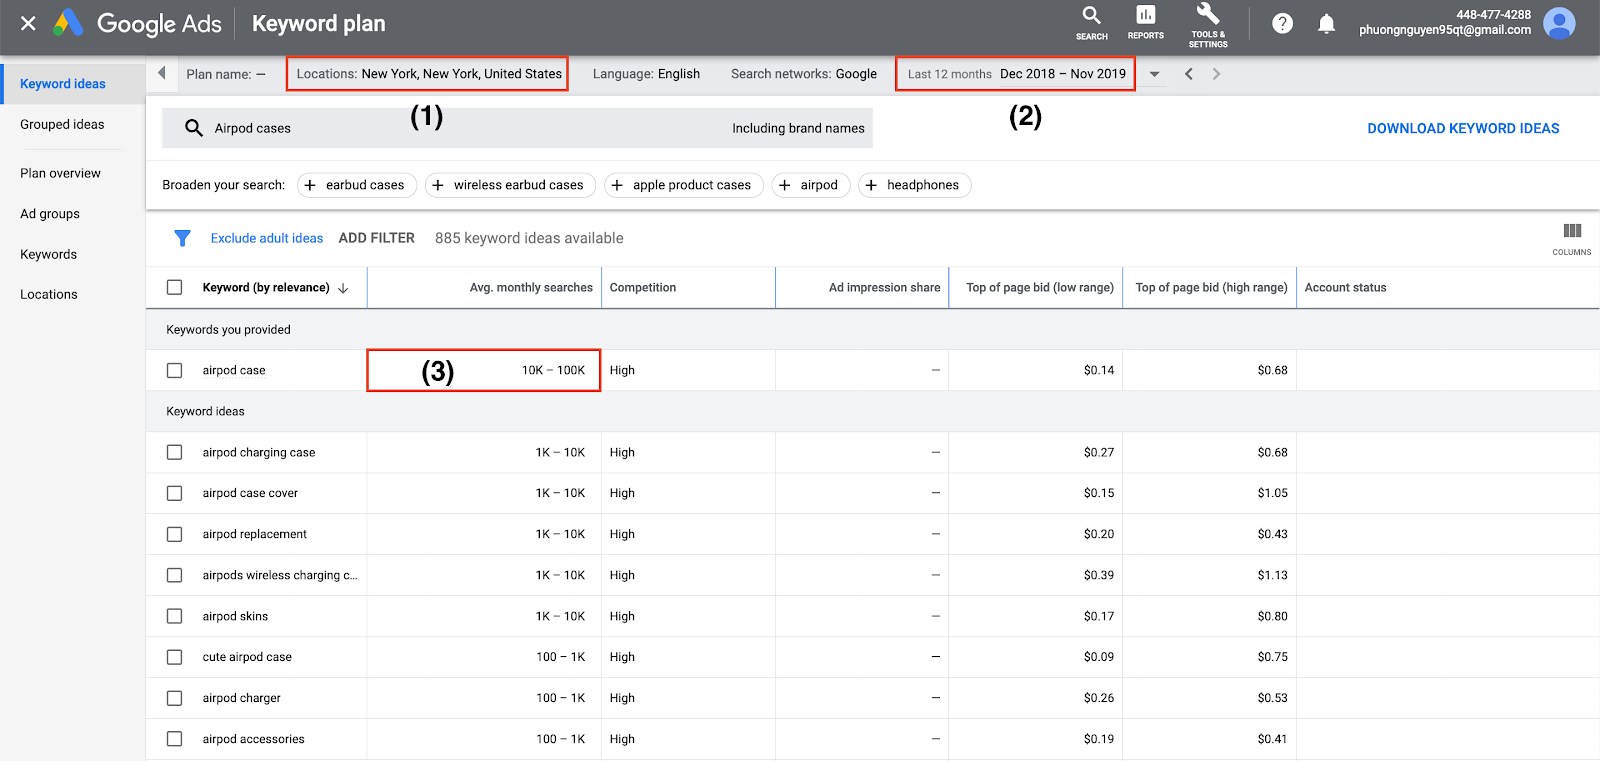Click the 'airpod case cover' keyword text
This screenshot has width=1600, height=761.
(x=250, y=494)
